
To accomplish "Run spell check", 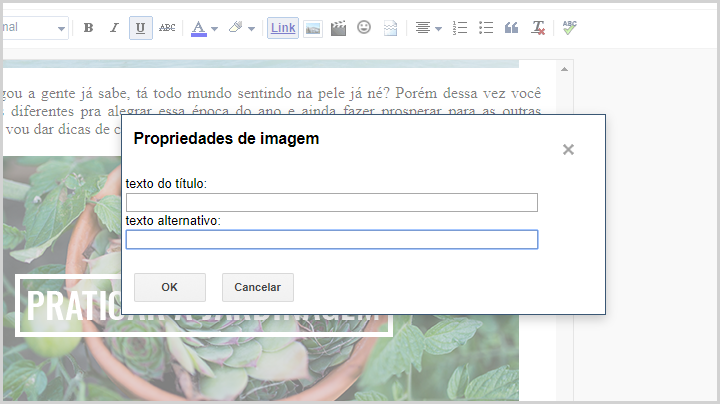I will (x=569, y=28).
